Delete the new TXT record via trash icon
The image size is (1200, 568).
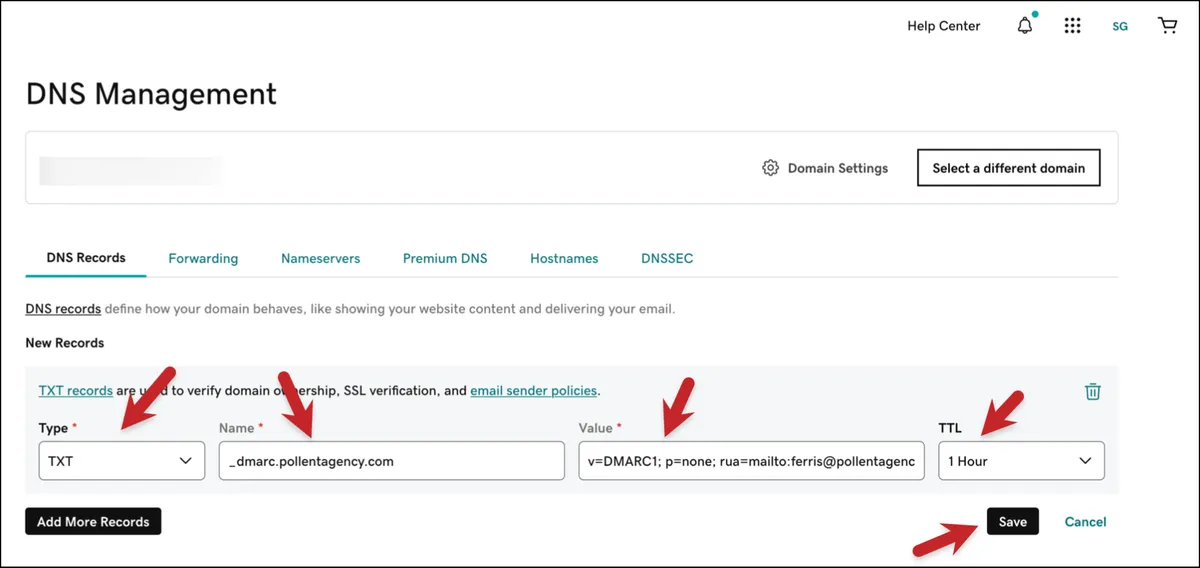click(1093, 391)
